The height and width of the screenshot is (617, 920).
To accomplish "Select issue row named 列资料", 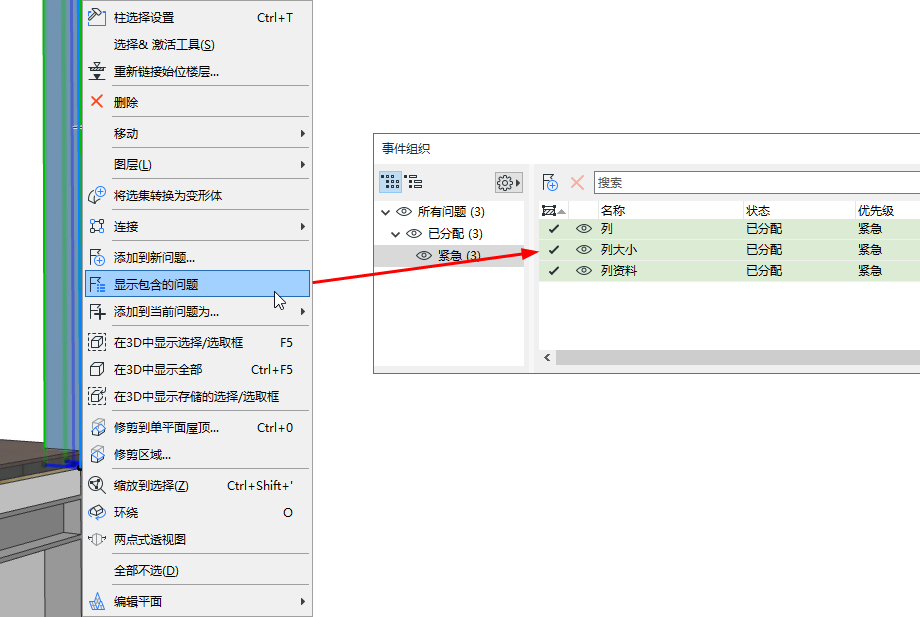I will pyautogui.click(x=729, y=270).
